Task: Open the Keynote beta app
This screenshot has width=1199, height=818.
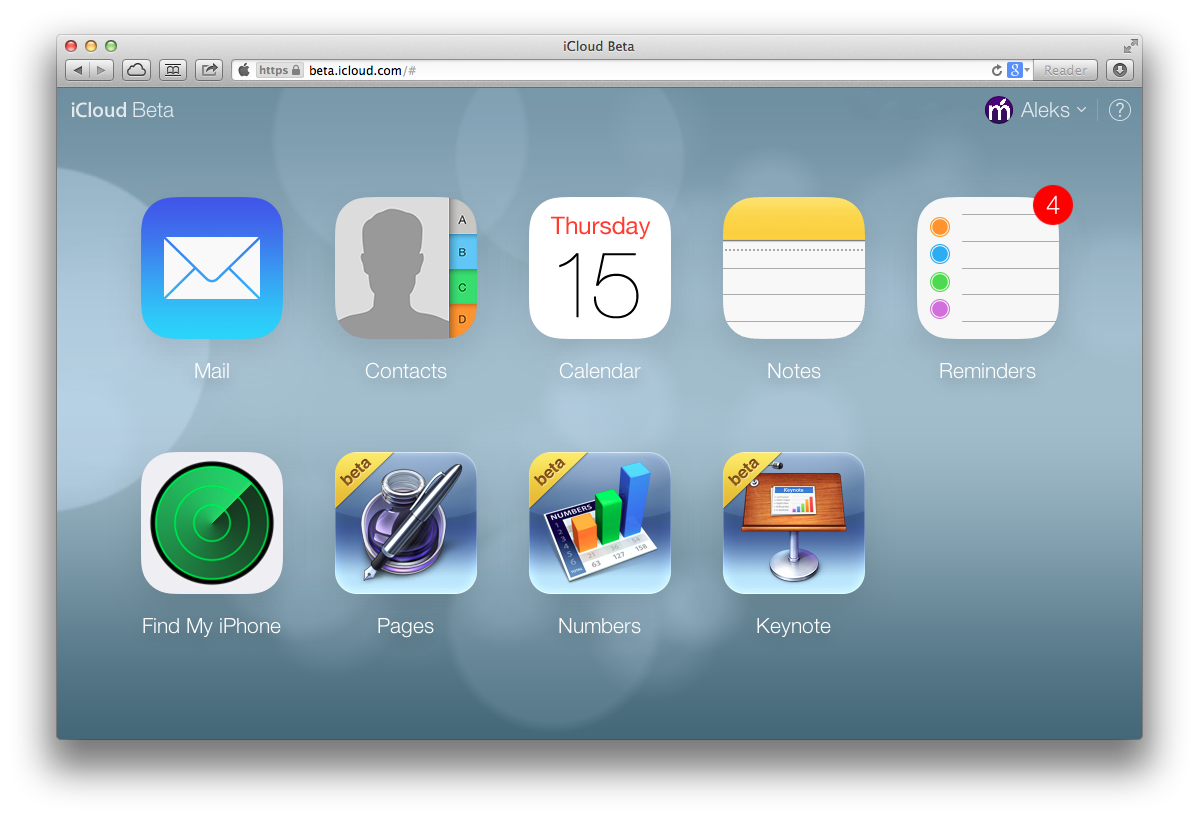Action: (793, 522)
